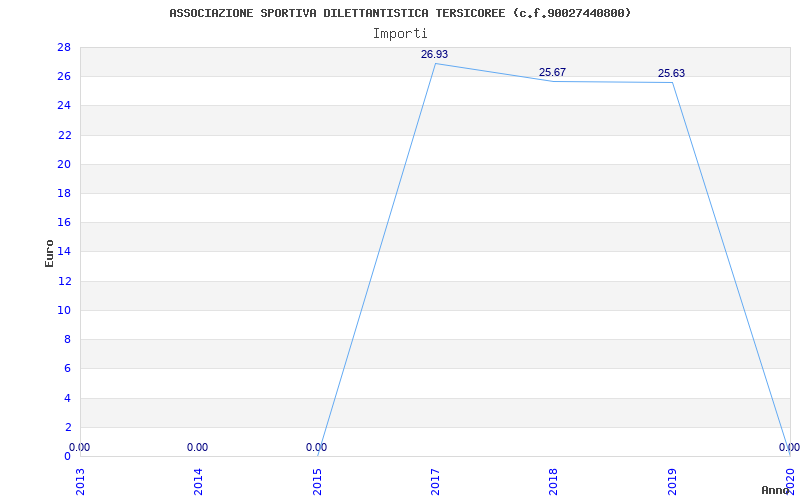The image size is (800, 500).
Task: Select the 2014 x-axis year label
Action: pyautogui.click(x=198, y=482)
